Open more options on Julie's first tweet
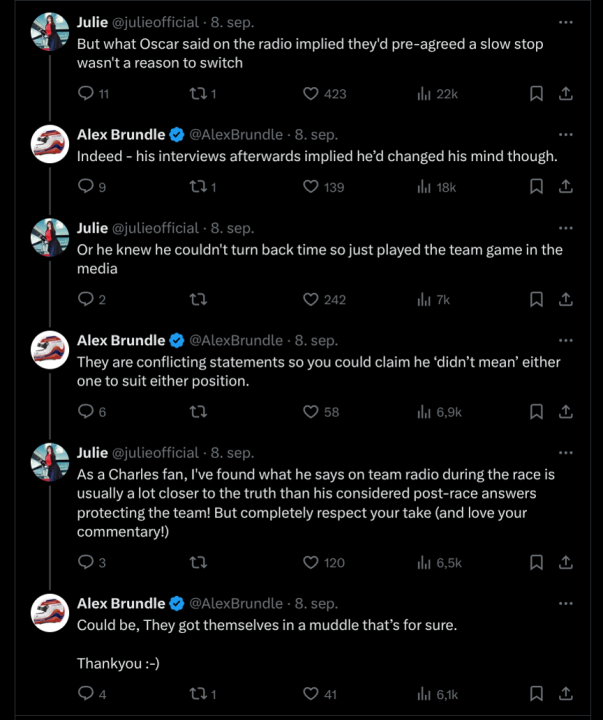The width and height of the screenshot is (603, 720). pyautogui.click(x=566, y=21)
